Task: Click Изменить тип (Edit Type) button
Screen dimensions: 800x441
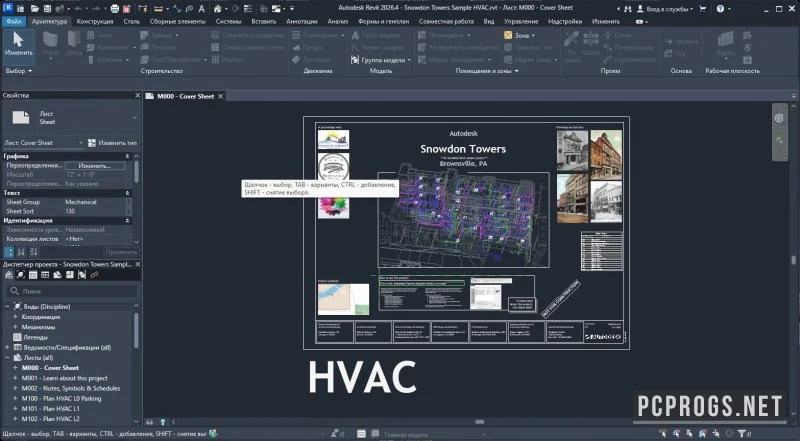Action: pos(112,143)
